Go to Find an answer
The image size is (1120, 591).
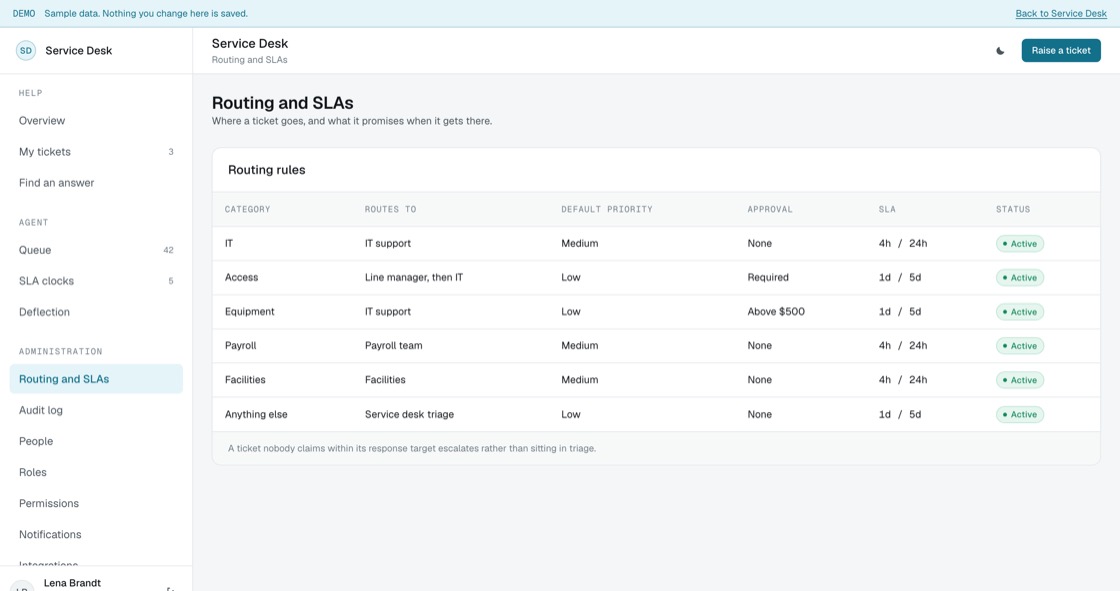tap(96, 183)
